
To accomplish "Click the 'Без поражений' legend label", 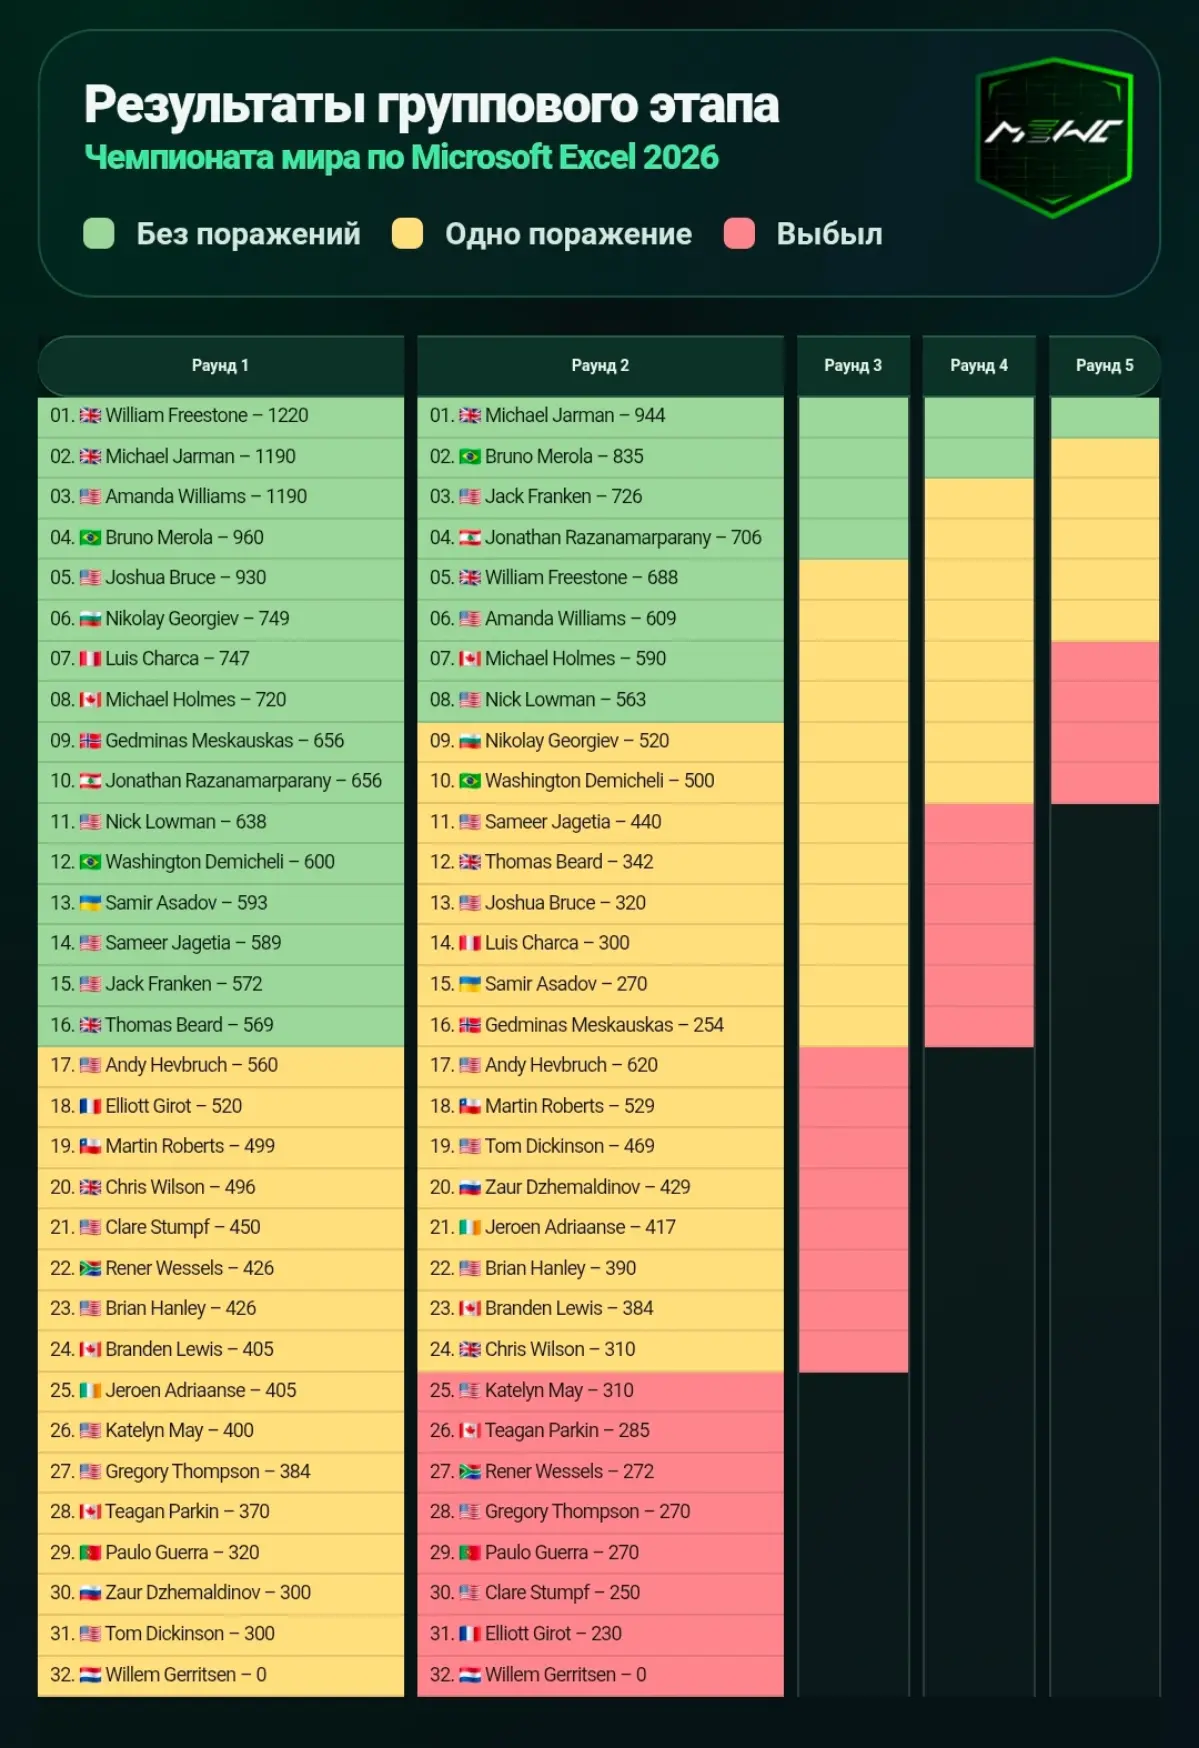I will coord(248,235).
